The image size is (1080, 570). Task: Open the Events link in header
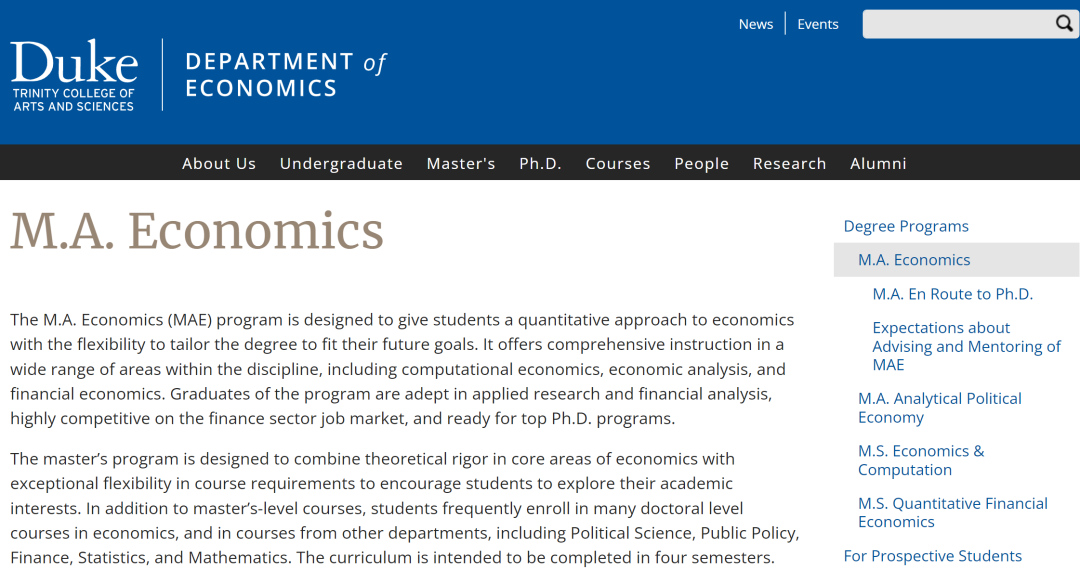point(818,24)
